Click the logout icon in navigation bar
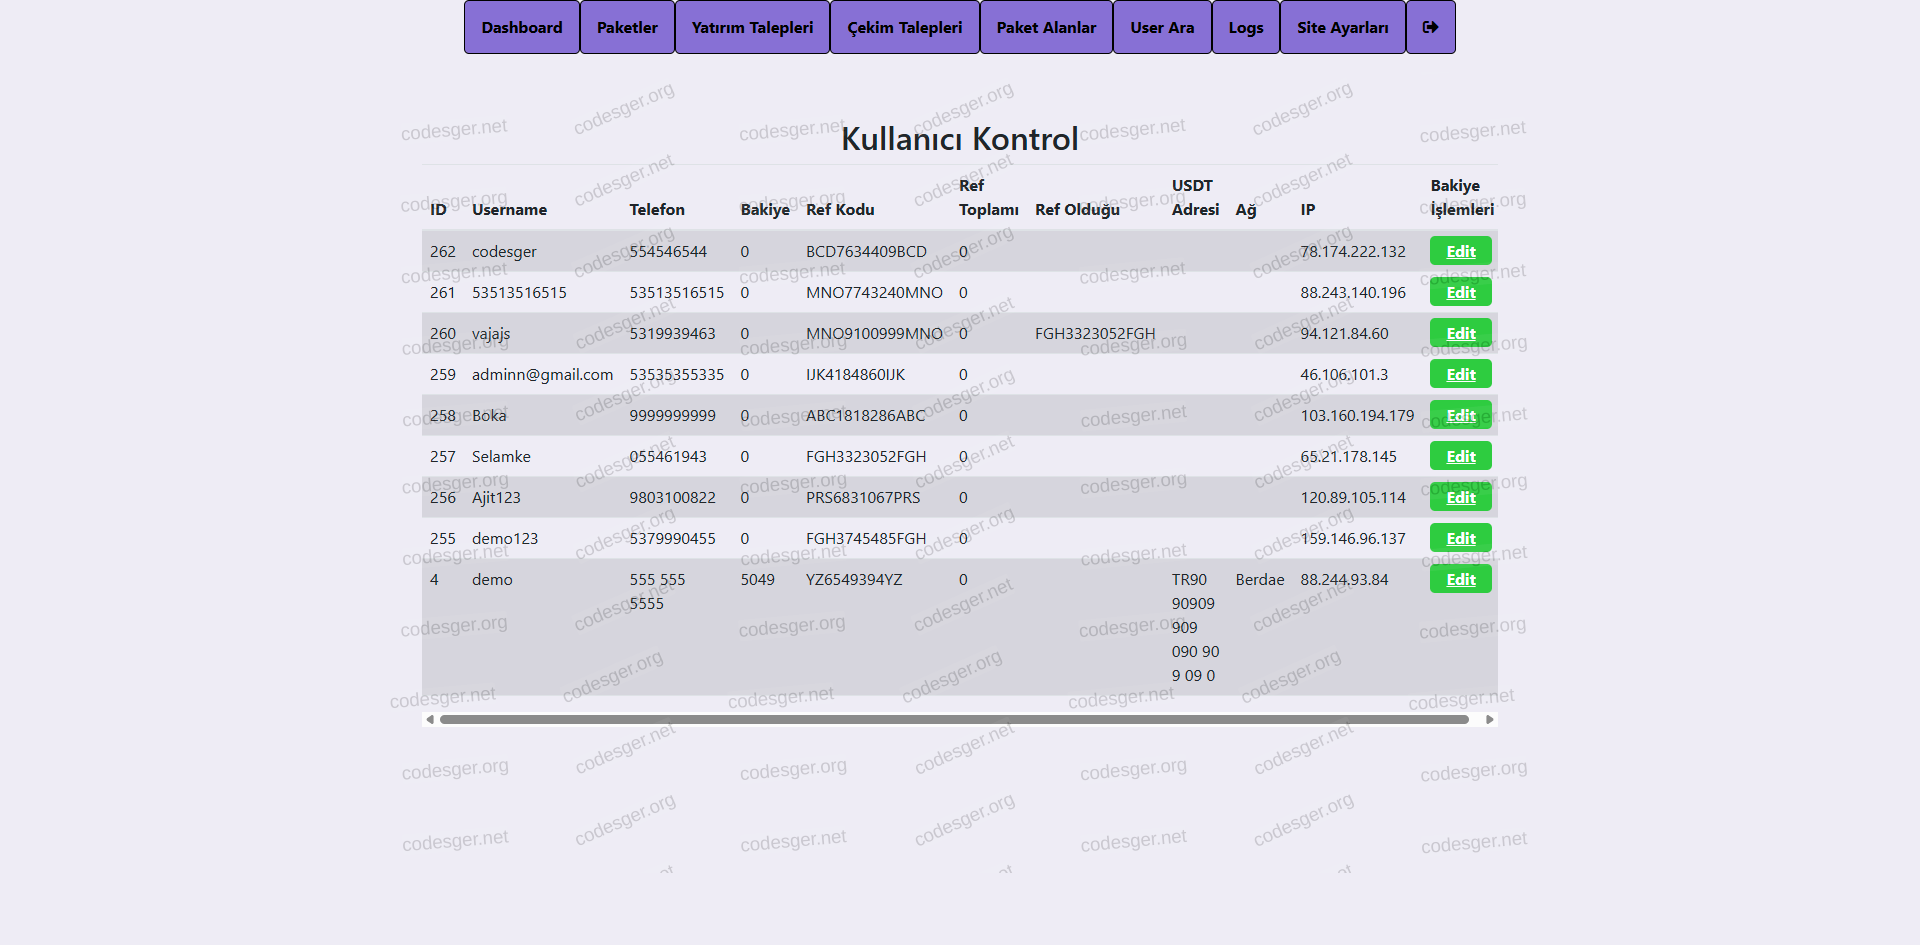 click(x=1430, y=27)
